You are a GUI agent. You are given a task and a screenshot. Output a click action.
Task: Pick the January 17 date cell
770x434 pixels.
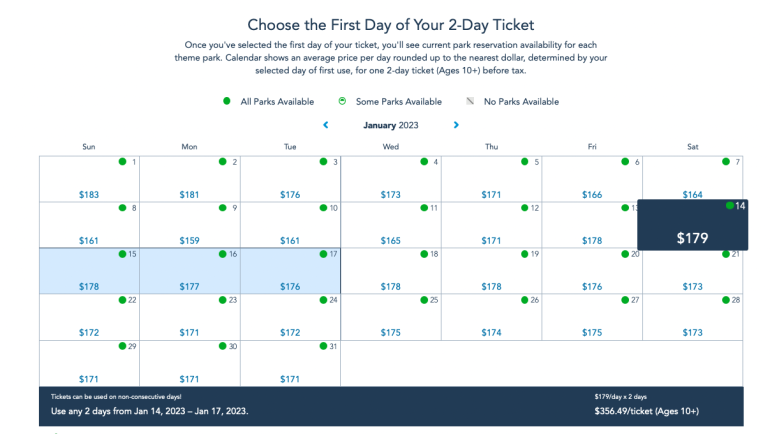click(290, 271)
